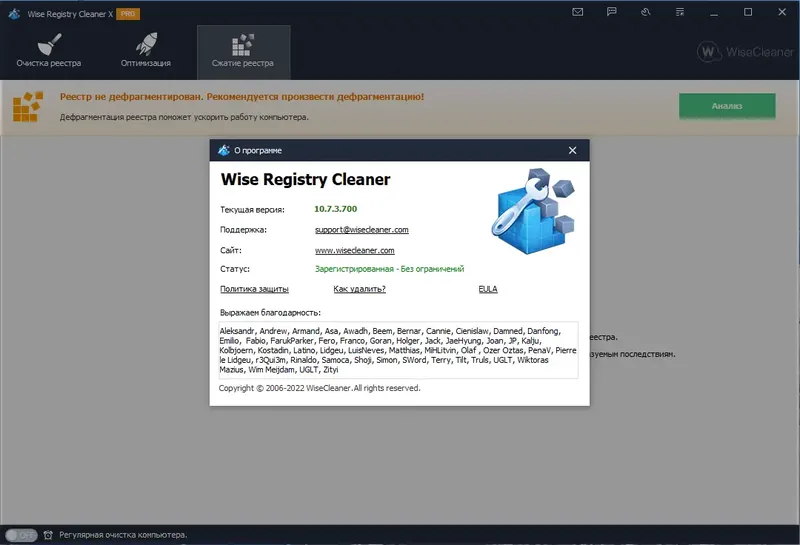Minimize the Wise Registry Cleaner window
Screen dimensions: 800x545
click(714, 12)
